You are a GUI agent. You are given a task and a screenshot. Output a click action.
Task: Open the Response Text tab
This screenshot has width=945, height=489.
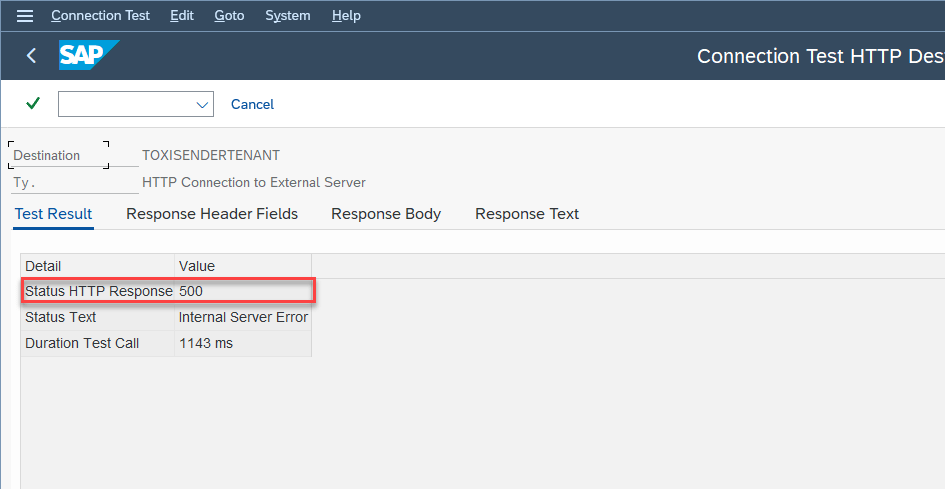tap(527, 214)
